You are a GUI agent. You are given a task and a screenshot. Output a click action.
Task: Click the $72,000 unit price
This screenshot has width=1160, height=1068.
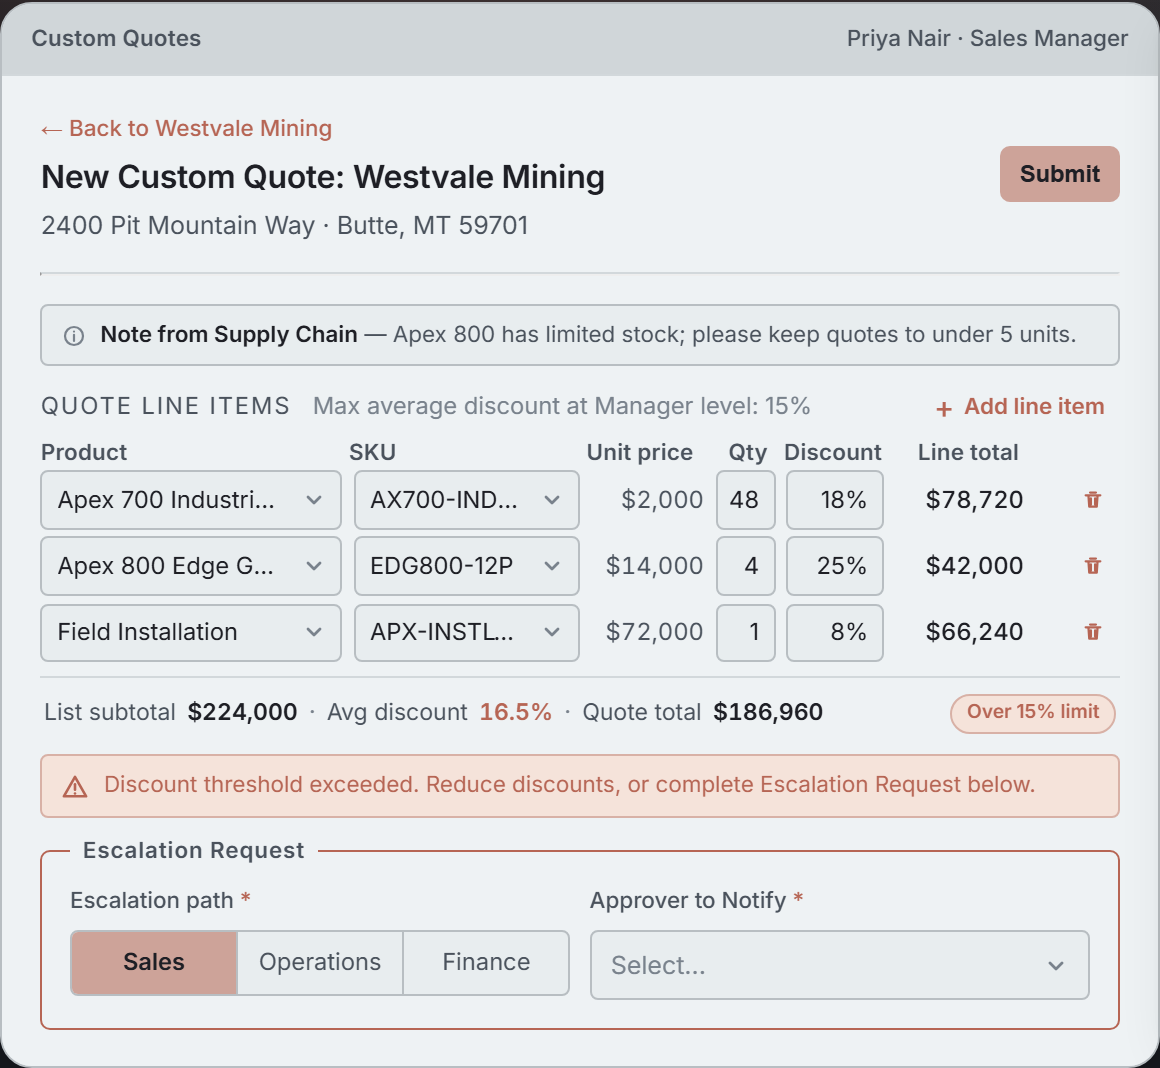coord(654,632)
